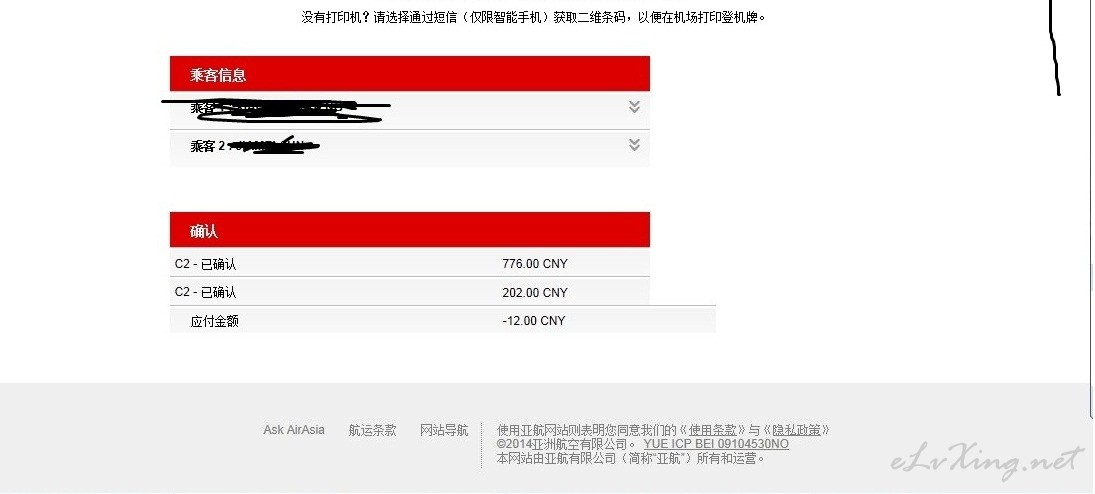Click the 乘客信息 red section header
Image resolution: width=1095 pixels, height=494 pixels.
(x=410, y=74)
